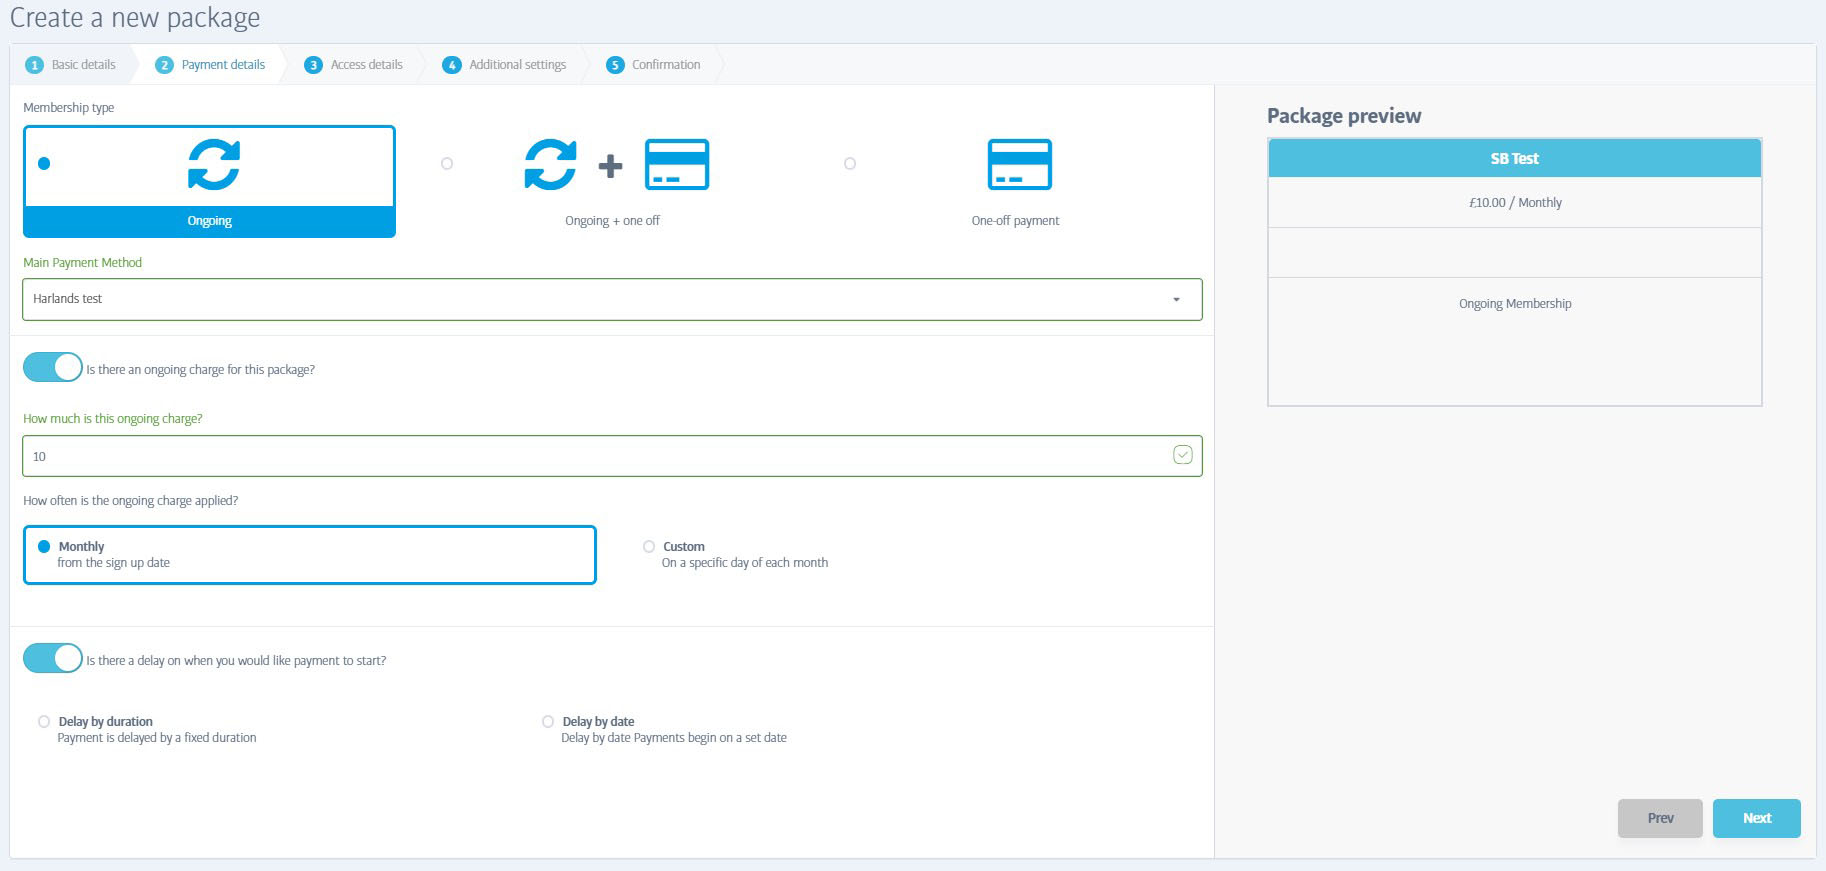Image resolution: width=1826 pixels, height=871 pixels.
Task: Click the Prev button
Action: click(1660, 818)
